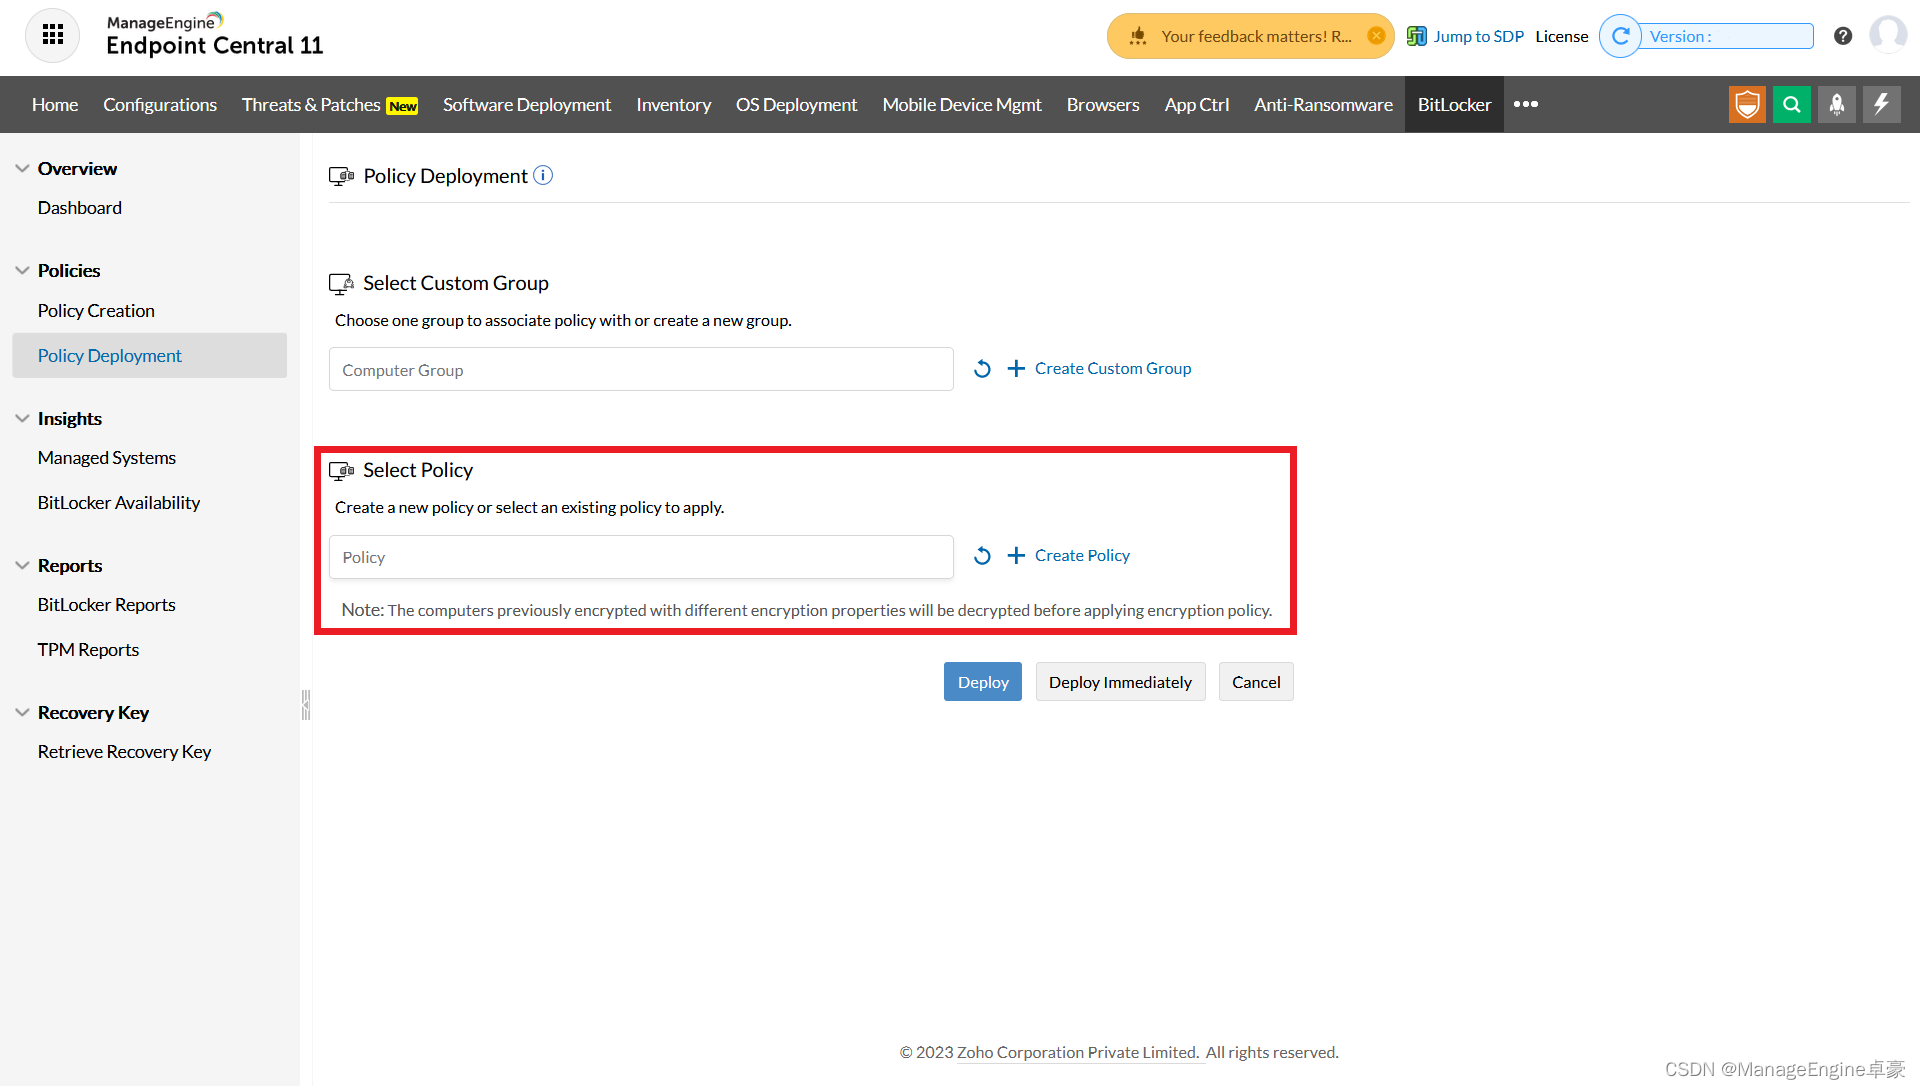Open BitLocker Reports in sidebar
Screen dimensions: 1920x1089
tap(107, 605)
